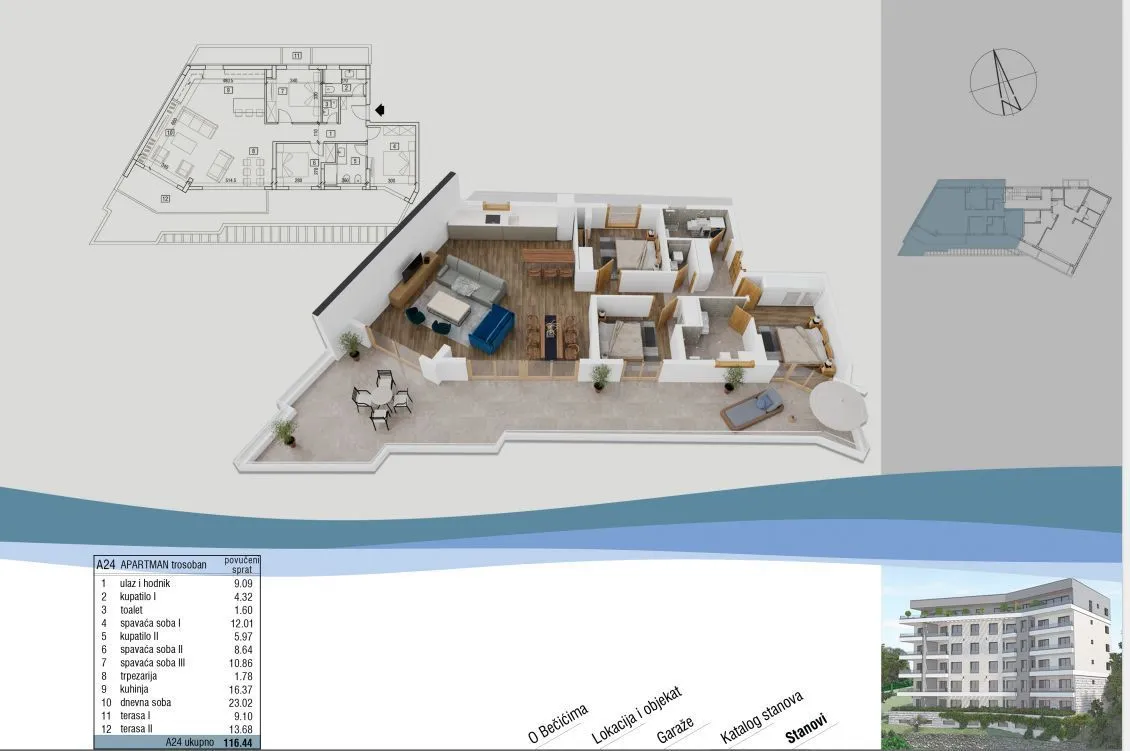This screenshot has width=1130, height=751.
Task: Open the 'Lokacija i objekat' tab
Action: [636, 716]
